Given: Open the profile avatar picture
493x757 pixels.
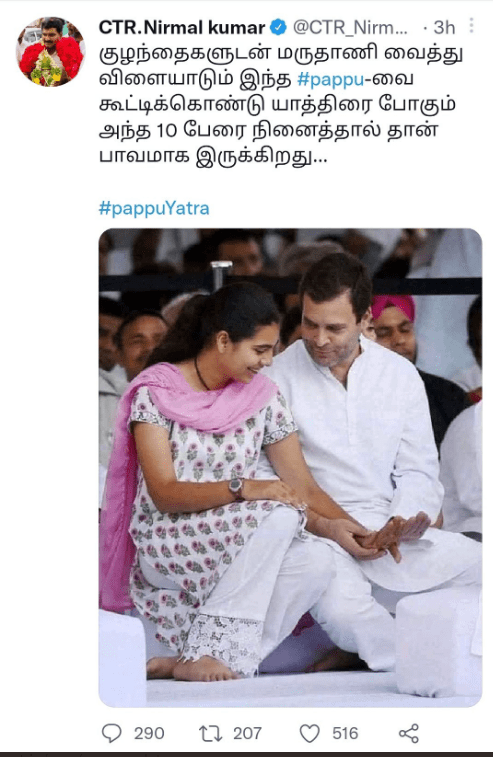Looking at the screenshot, I should pyautogui.click(x=51, y=52).
